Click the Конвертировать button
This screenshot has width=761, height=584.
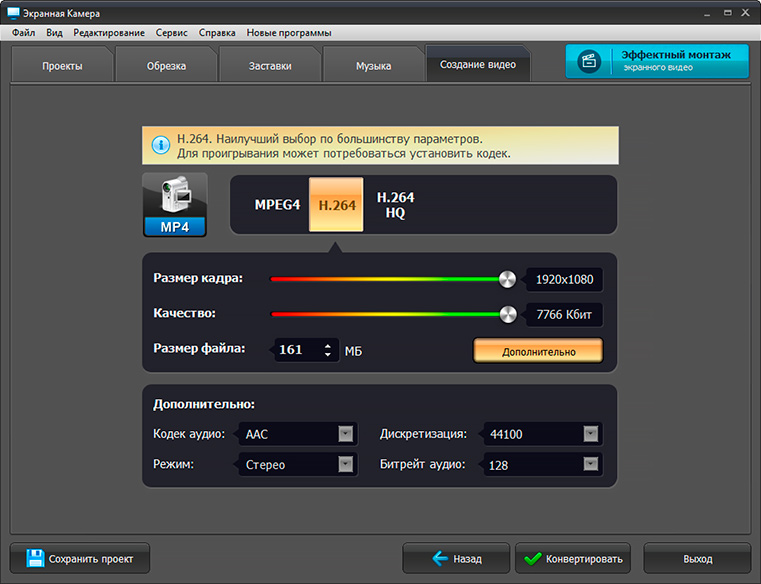click(573, 558)
